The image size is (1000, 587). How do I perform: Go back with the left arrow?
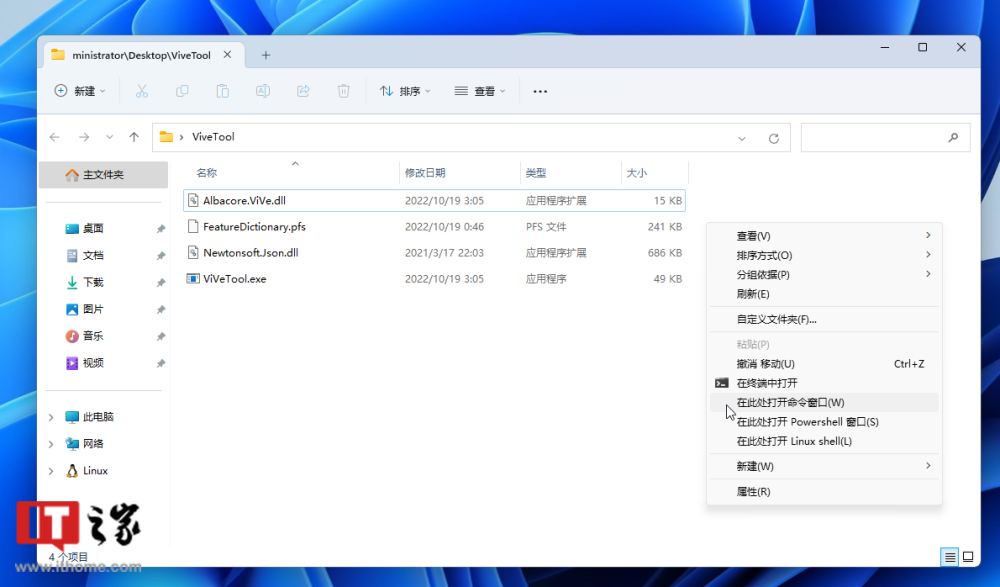(x=55, y=137)
